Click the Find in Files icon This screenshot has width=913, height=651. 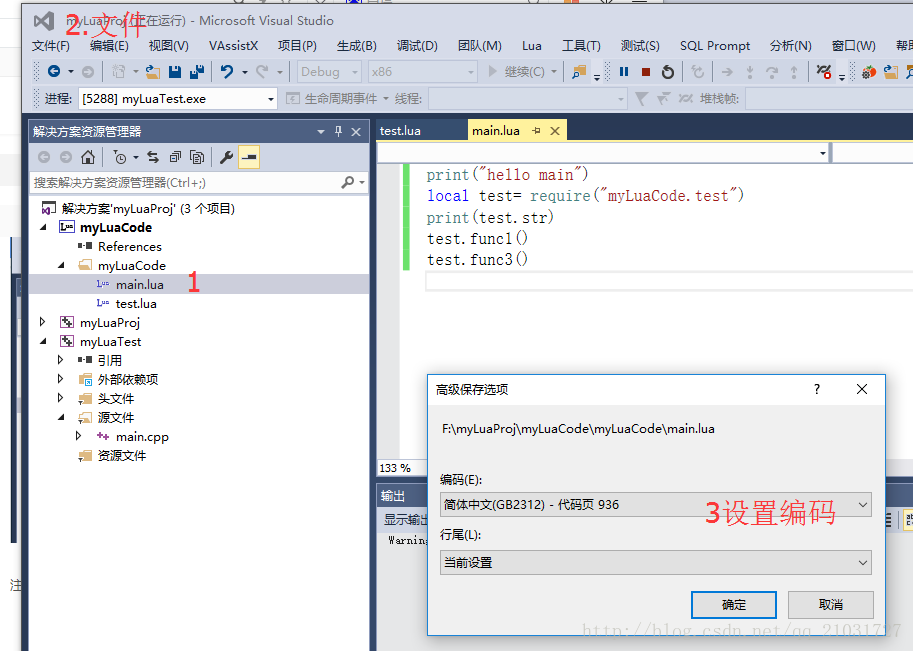point(579,72)
